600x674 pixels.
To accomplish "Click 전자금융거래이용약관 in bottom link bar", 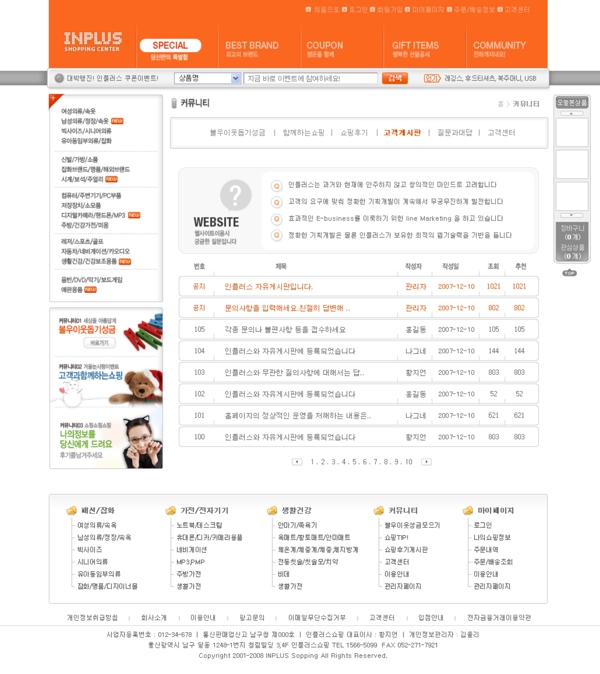I will pos(499,617).
